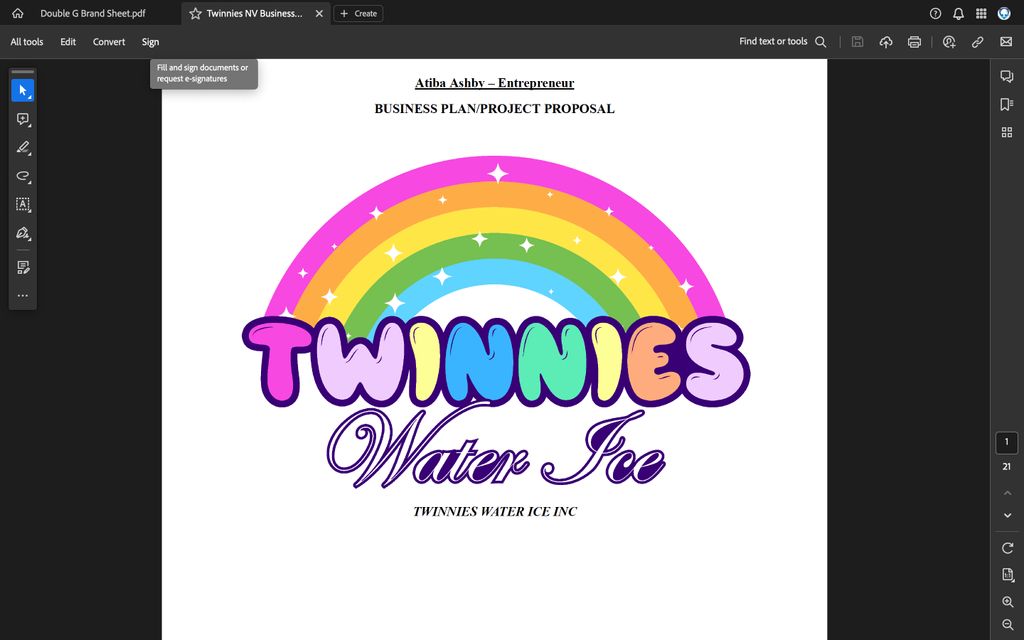Image resolution: width=1024 pixels, height=640 pixels.
Task: Select the Add comment tool
Action: (23, 119)
